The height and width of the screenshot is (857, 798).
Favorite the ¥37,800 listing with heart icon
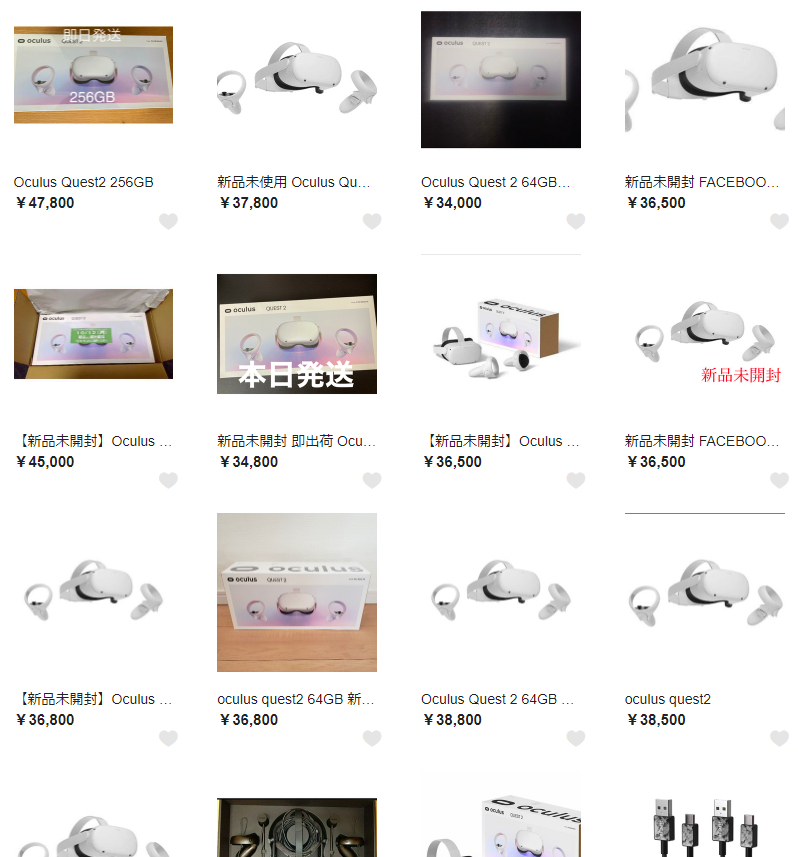(372, 221)
